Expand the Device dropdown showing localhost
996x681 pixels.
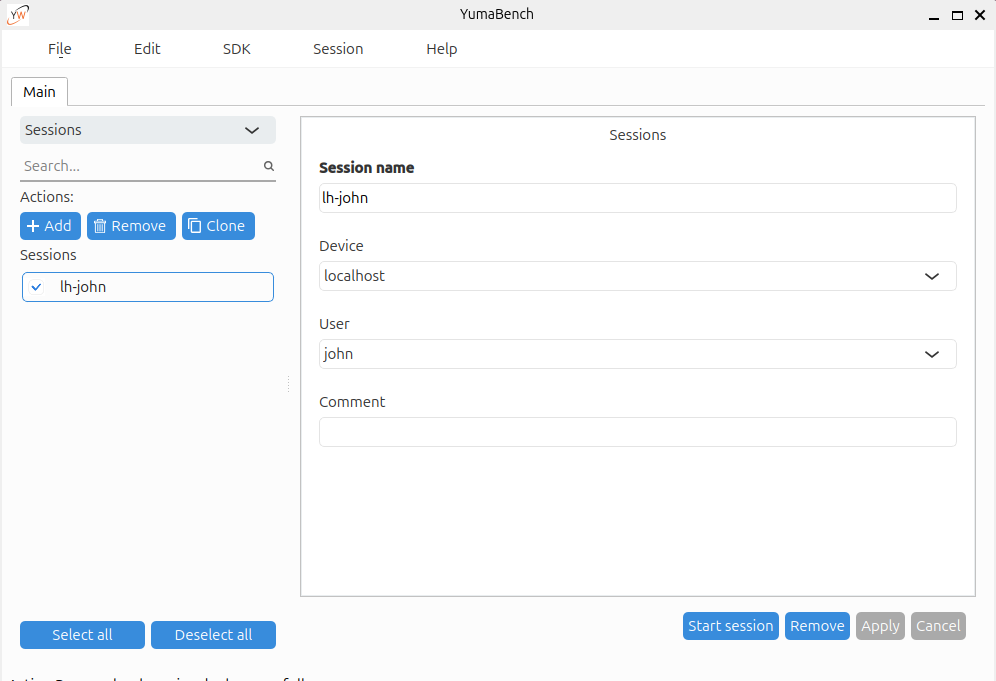click(638, 276)
